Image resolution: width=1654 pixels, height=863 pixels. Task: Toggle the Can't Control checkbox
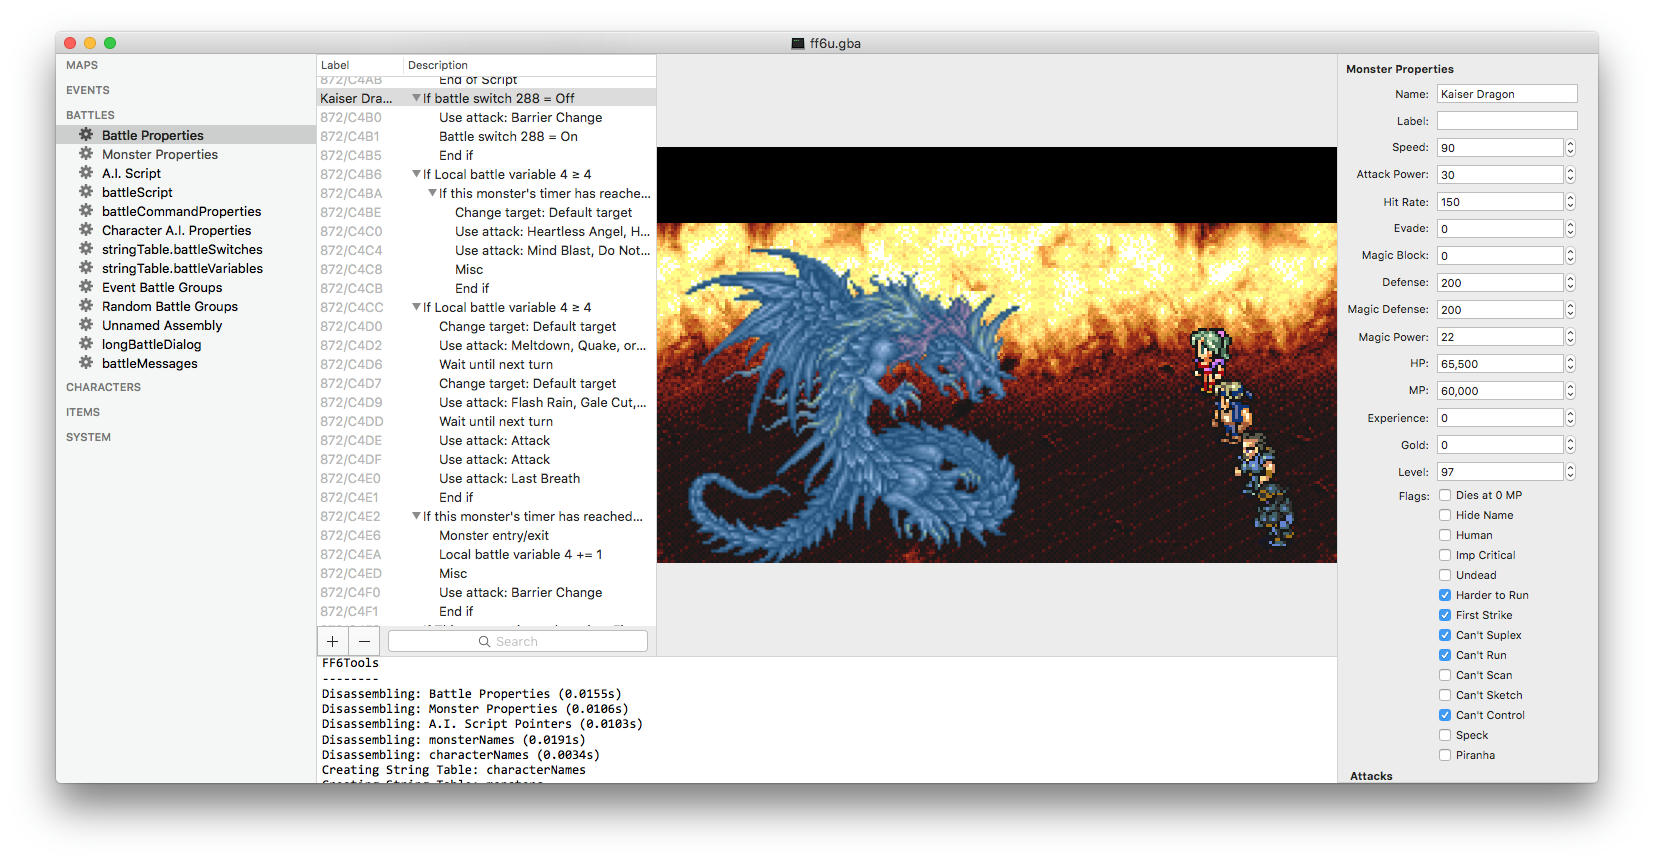click(1445, 715)
